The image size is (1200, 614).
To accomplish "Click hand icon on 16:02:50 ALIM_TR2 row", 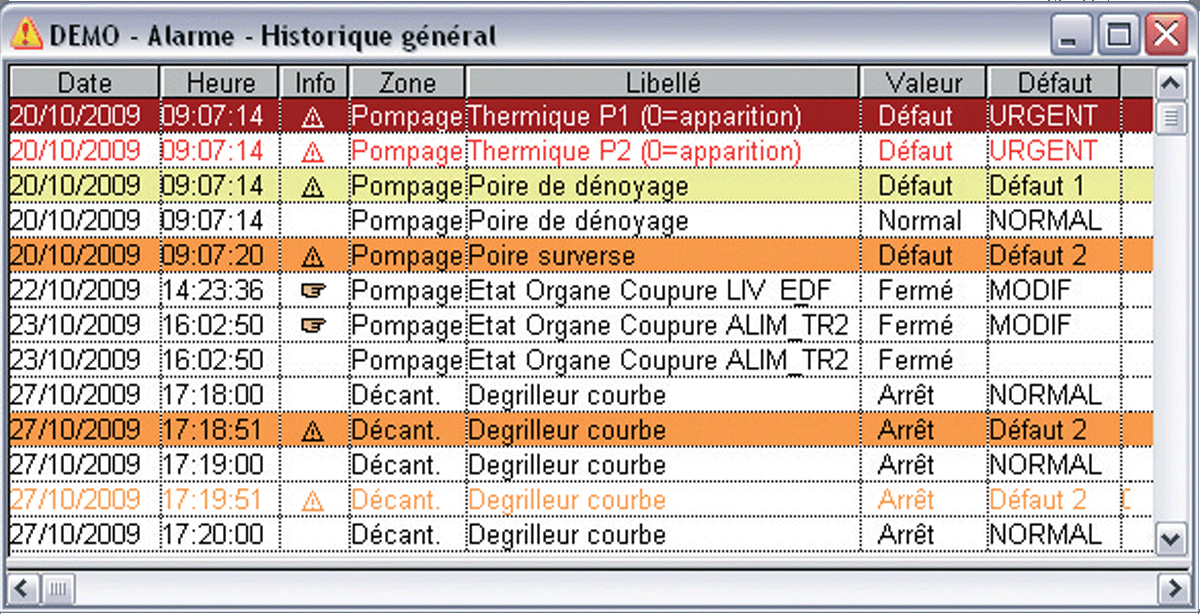I will [313, 326].
